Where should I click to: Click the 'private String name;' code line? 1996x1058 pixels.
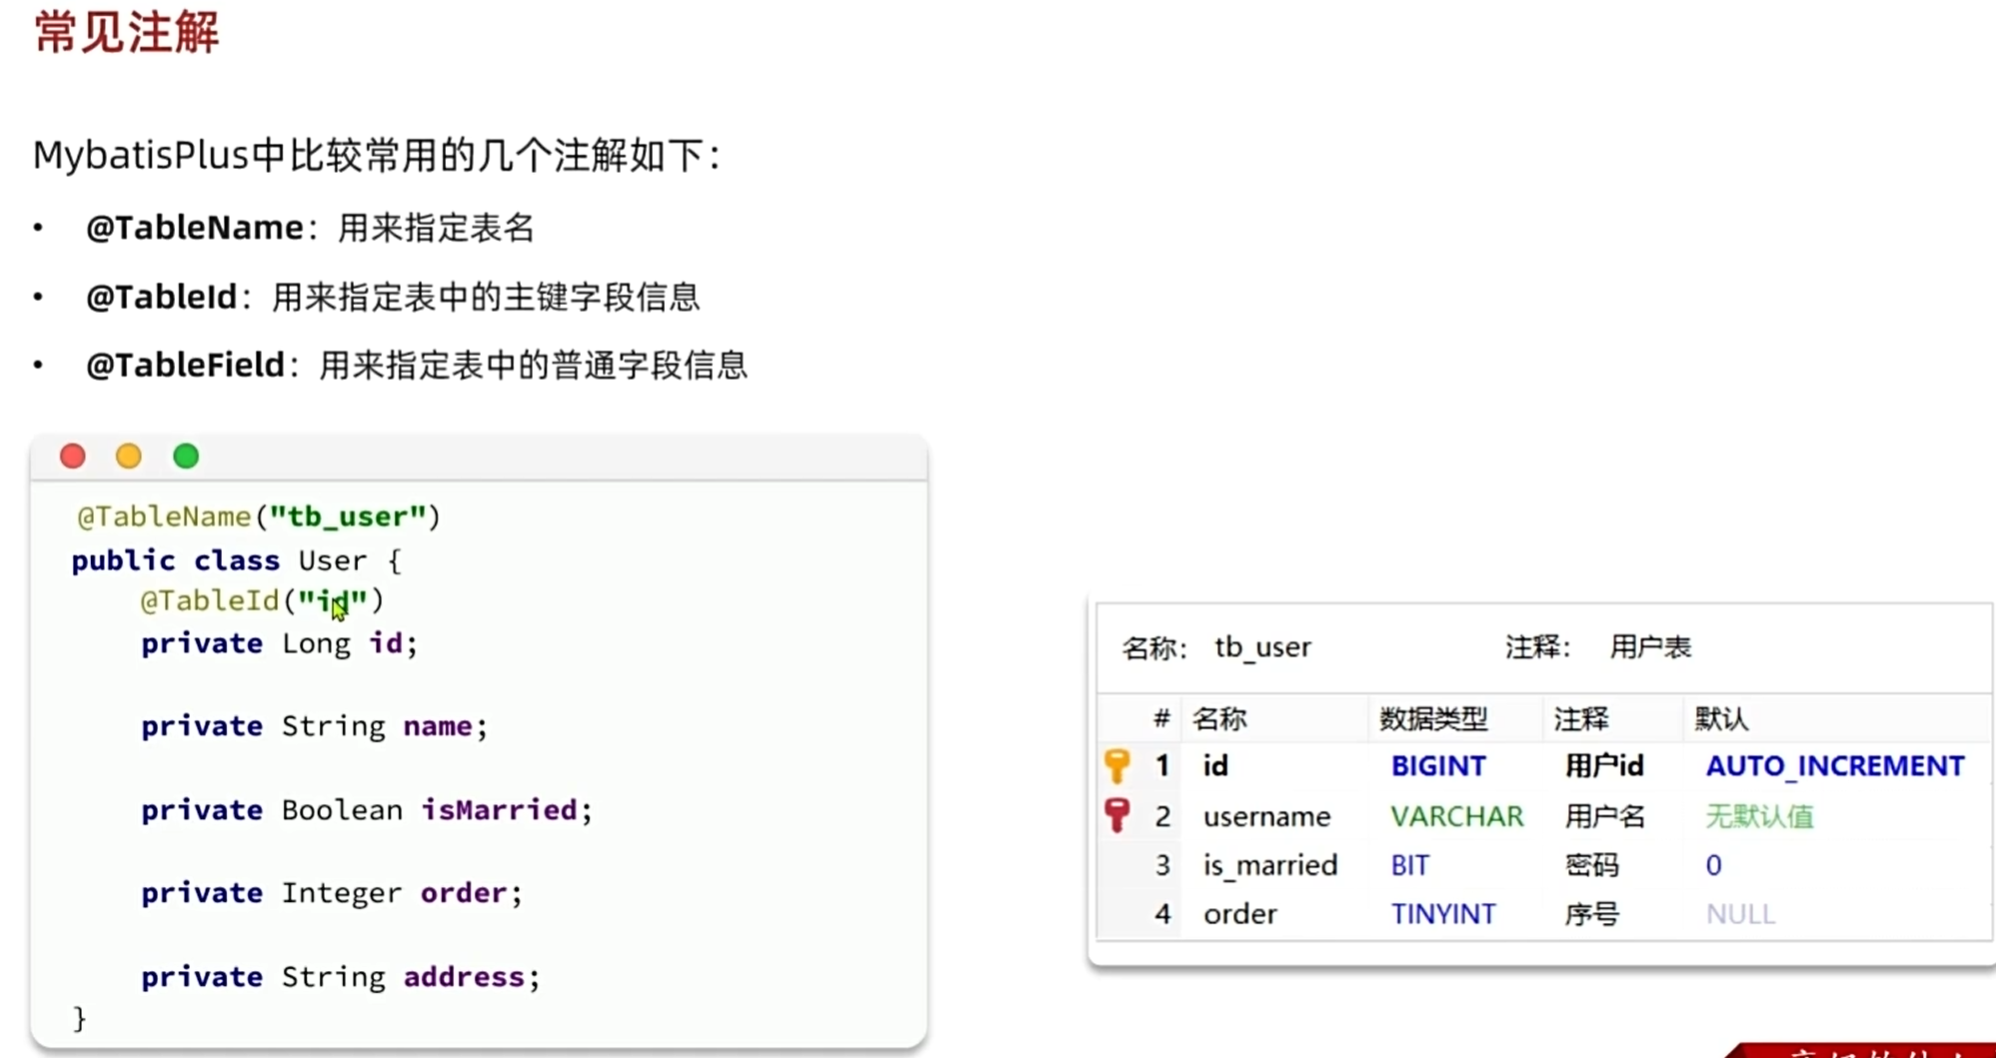tap(314, 726)
